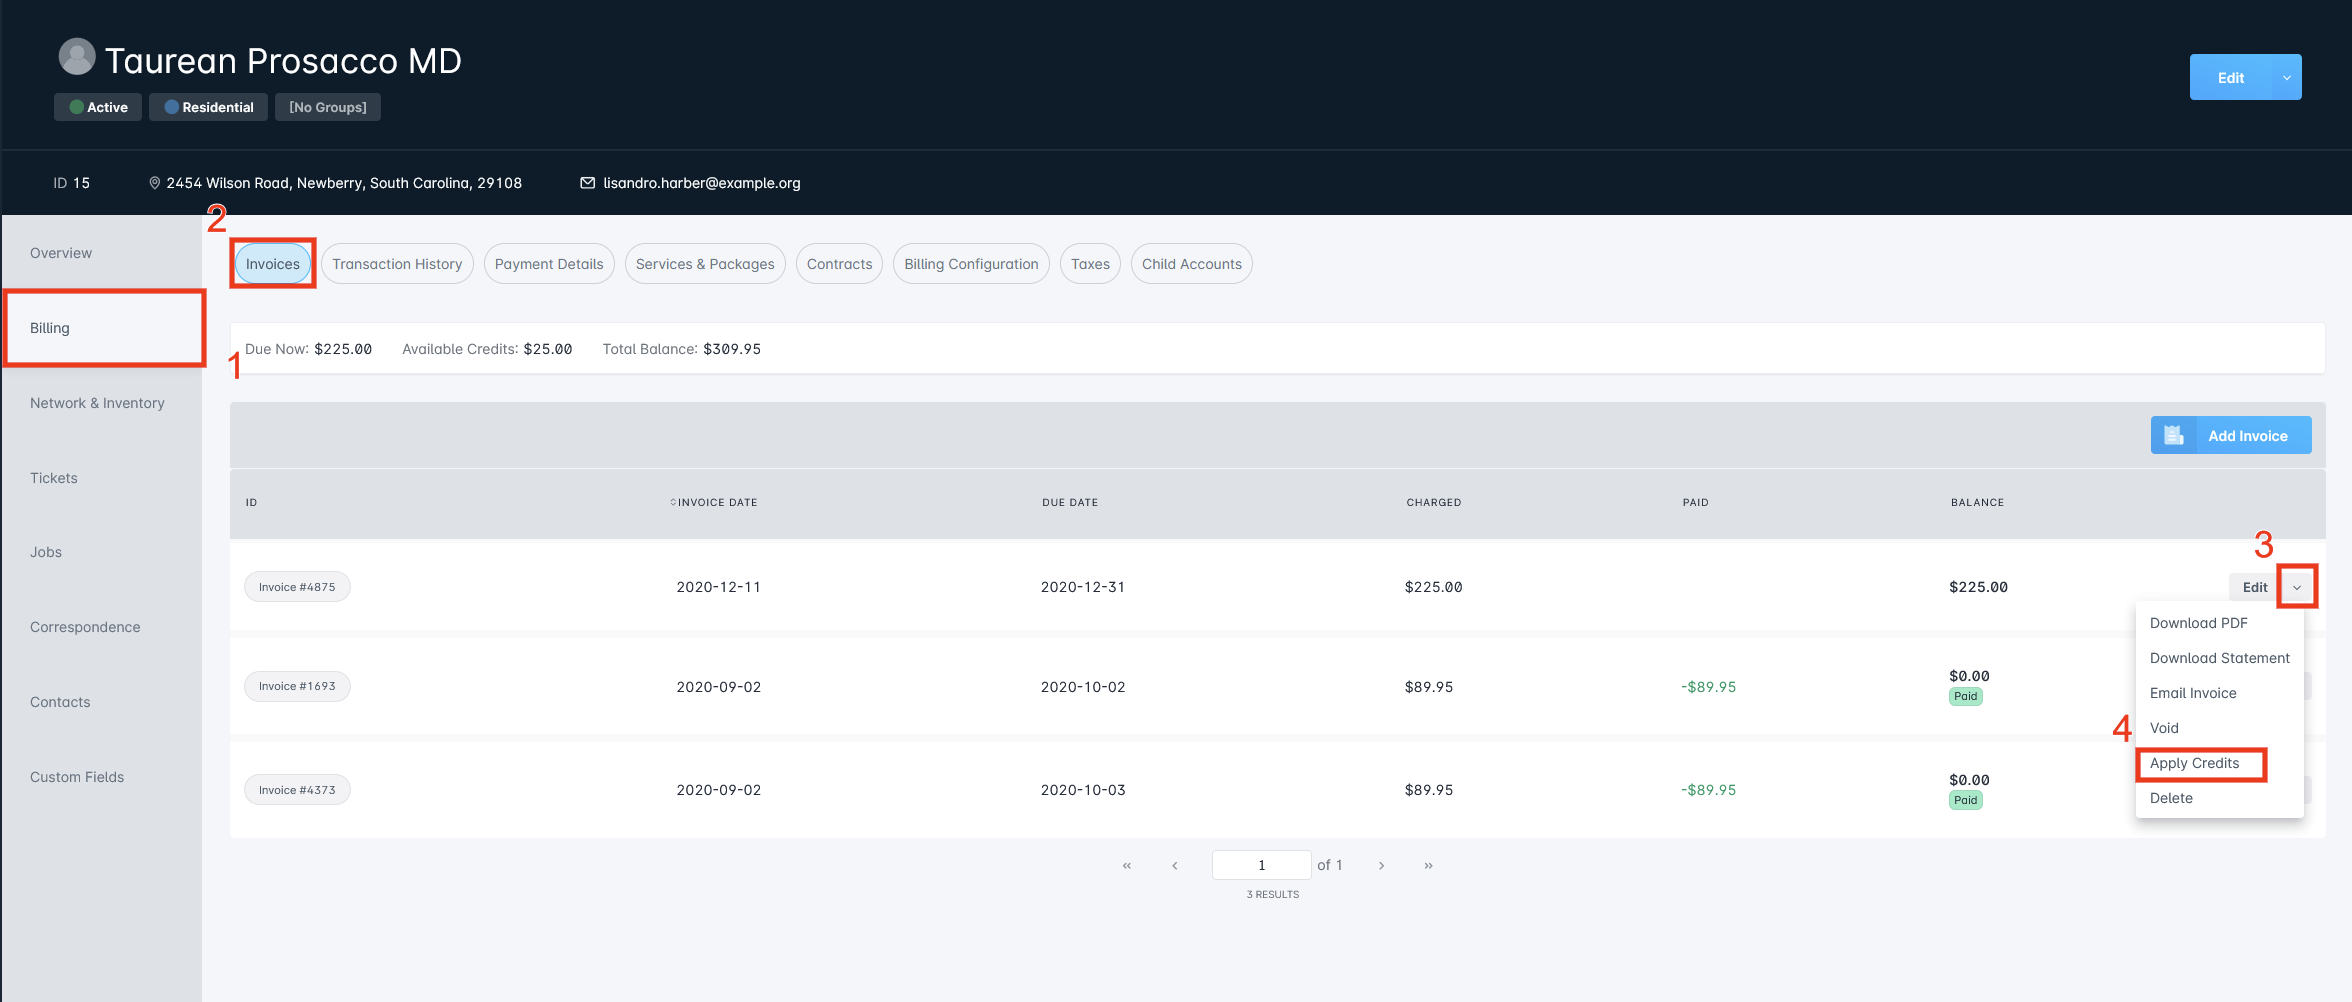Switch to the Transaction History tab
Viewport: 2352px width, 1002px height.
397,263
